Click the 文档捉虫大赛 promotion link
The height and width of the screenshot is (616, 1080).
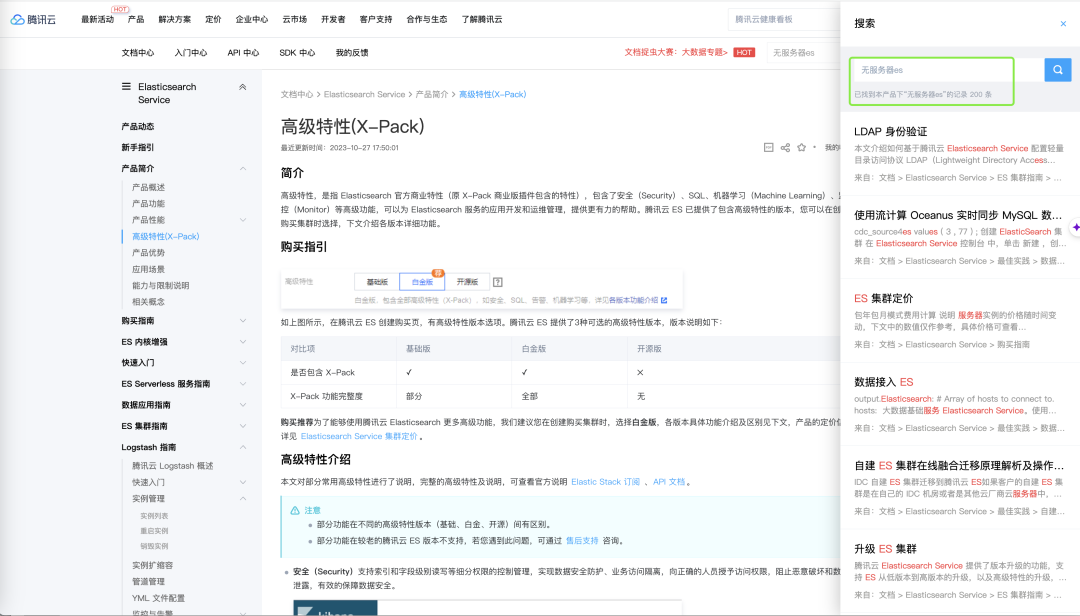click(x=676, y=52)
